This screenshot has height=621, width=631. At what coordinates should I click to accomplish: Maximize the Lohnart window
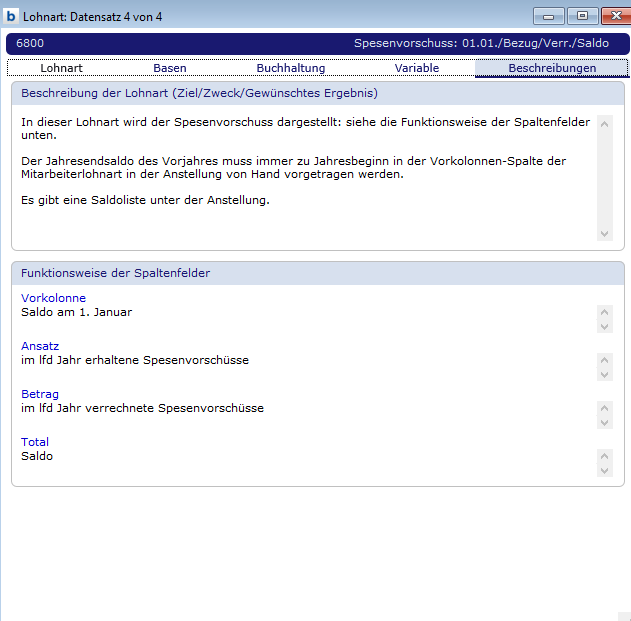click(x=582, y=16)
